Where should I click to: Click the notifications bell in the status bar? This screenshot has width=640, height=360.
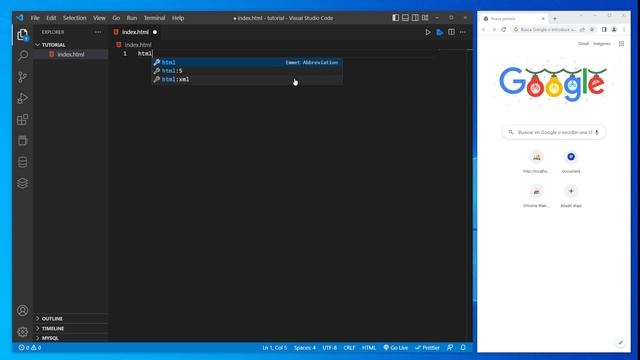pyautogui.click(x=463, y=348)
